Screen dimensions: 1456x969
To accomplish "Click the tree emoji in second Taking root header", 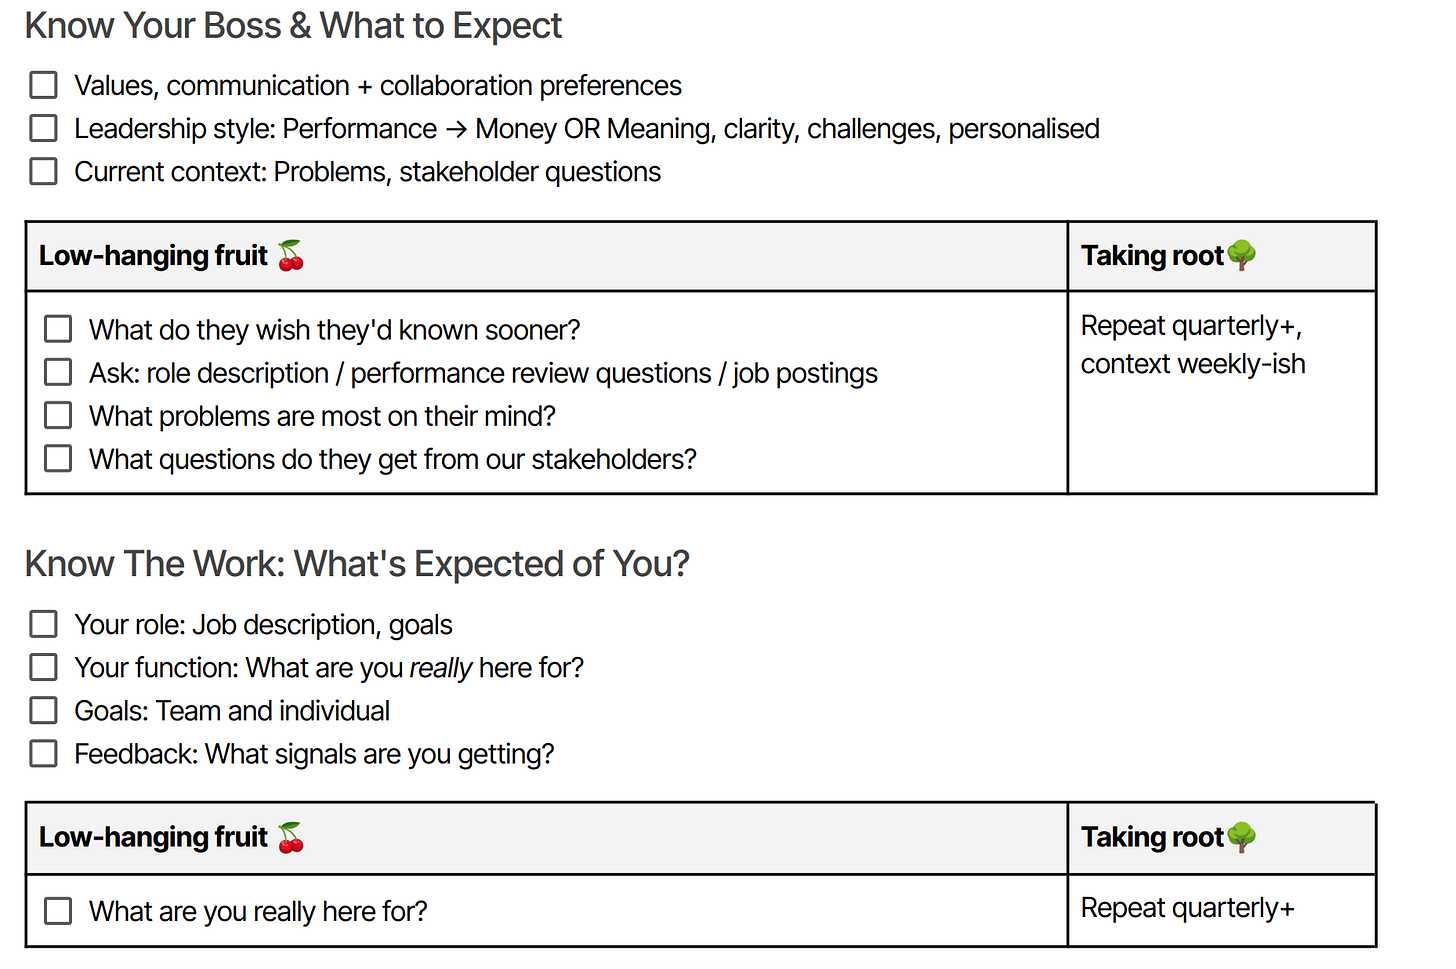I will [1241, 836].
